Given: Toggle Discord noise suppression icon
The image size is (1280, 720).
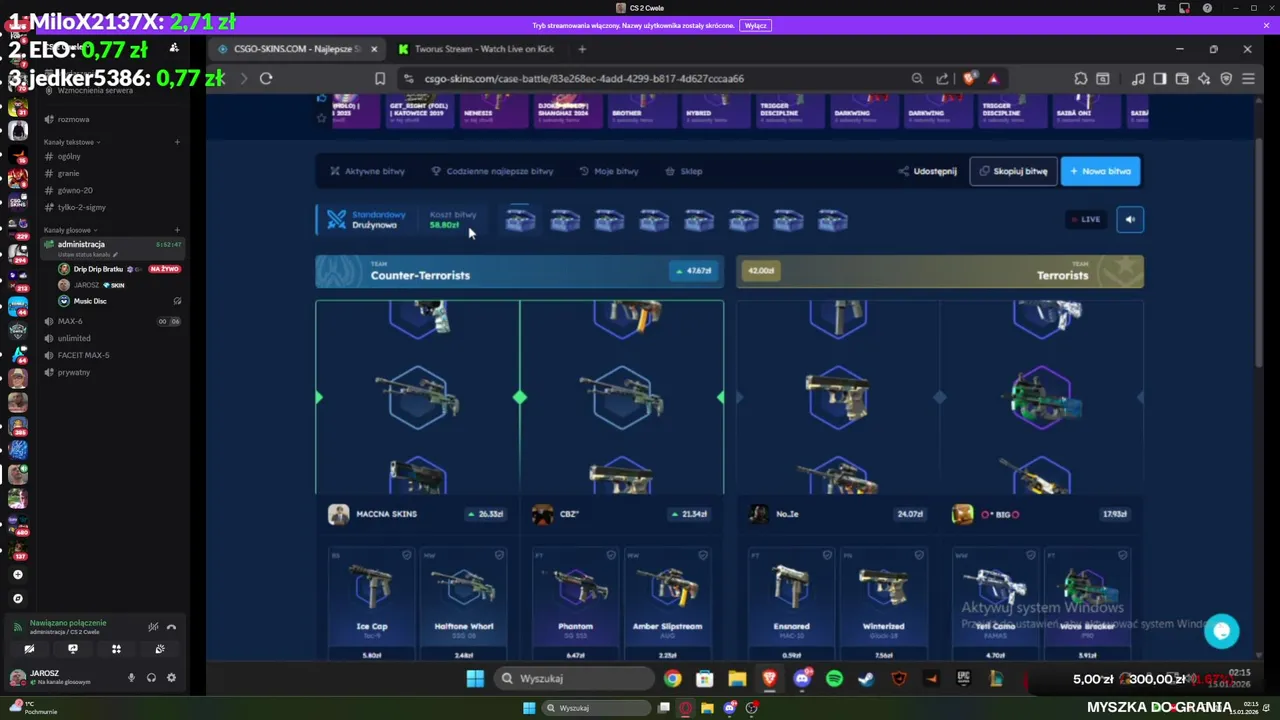Looking at the screenshot, I should click(153, 627).
